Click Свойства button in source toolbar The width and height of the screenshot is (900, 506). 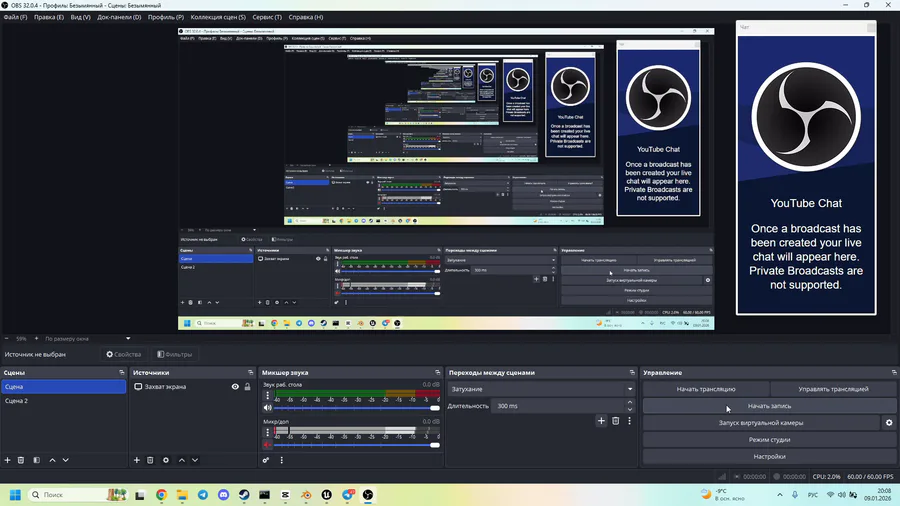point(124,355)
